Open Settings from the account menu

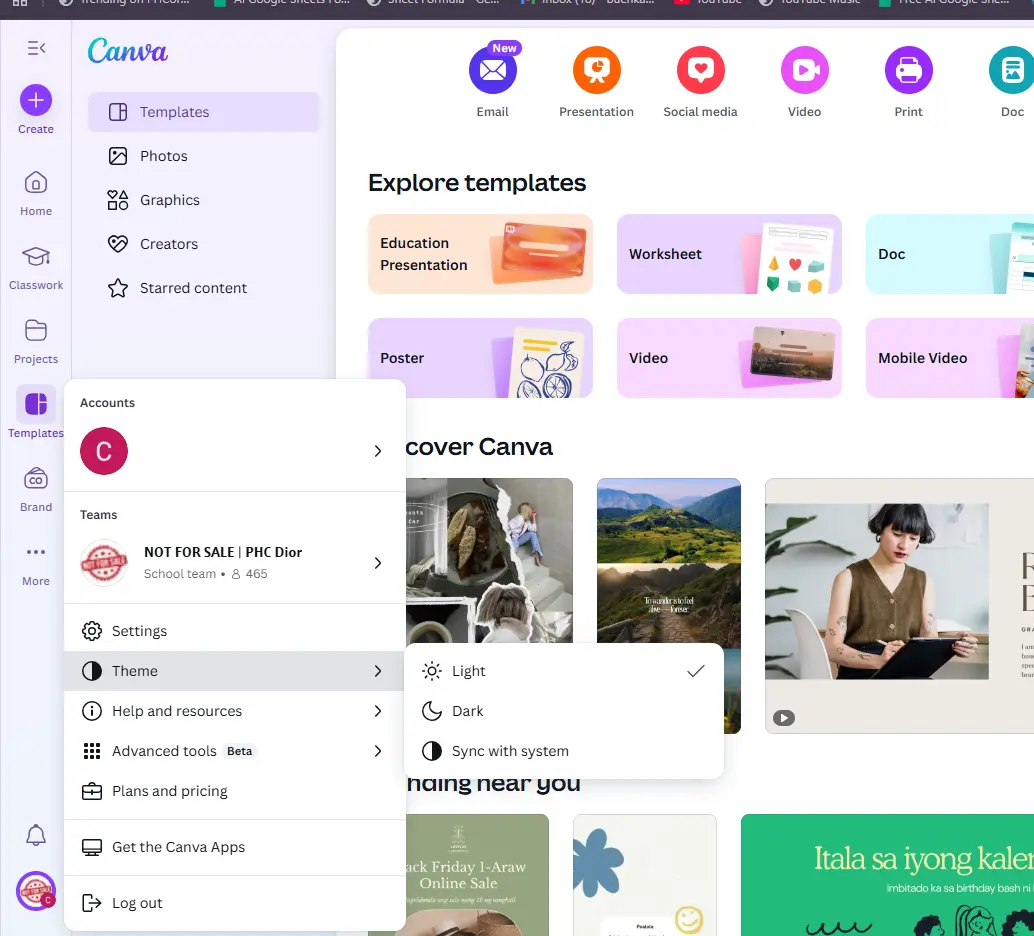pyautogui.click(x=234, y=631)
